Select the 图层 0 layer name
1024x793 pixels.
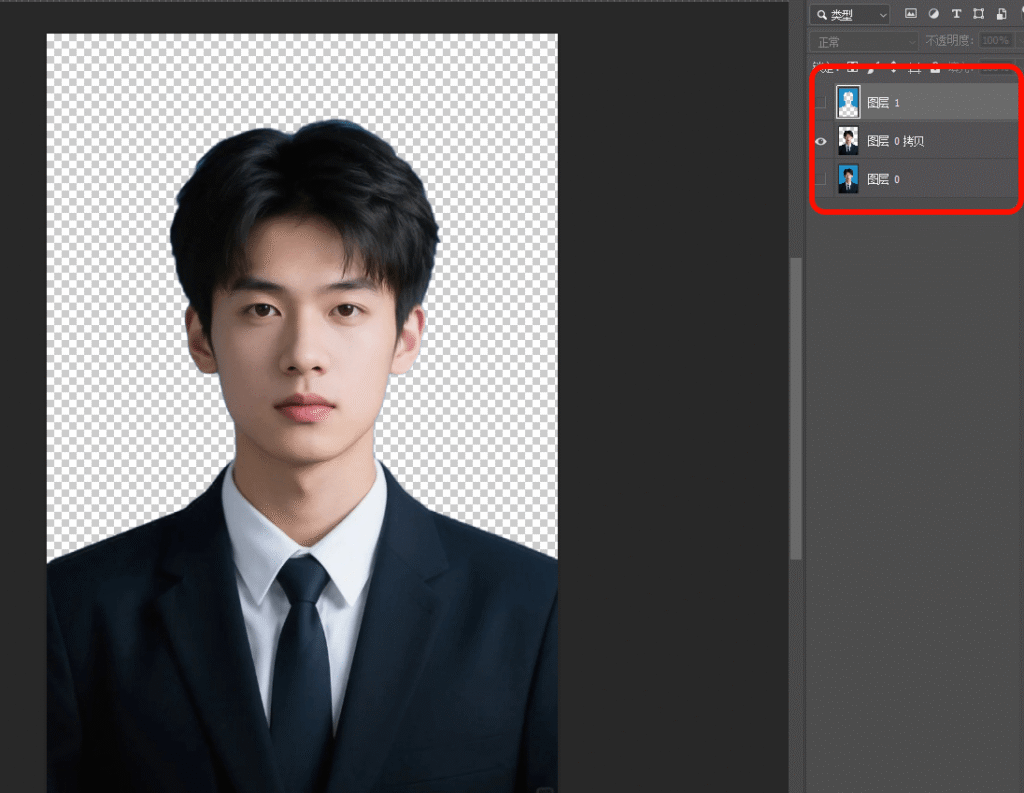tap(883, 179)
